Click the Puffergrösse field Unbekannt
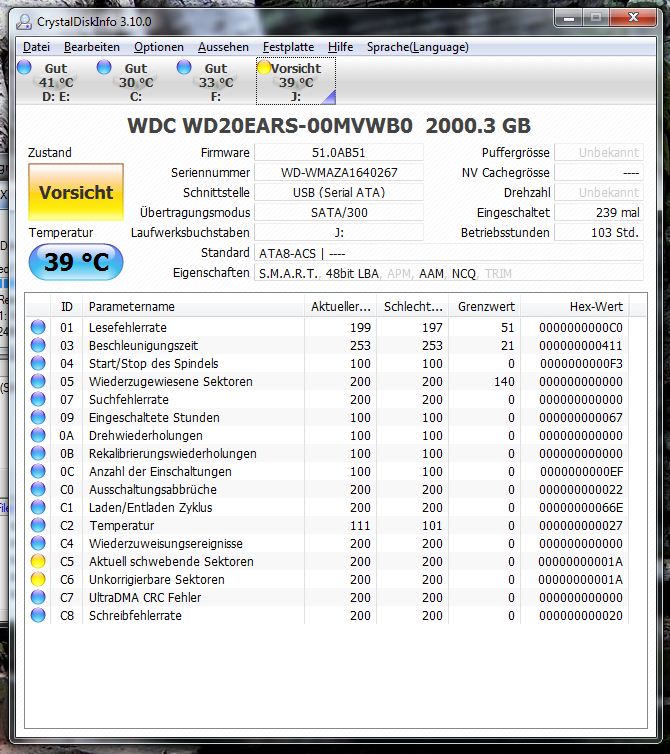670x754 pixels. [x=599, y=152]
